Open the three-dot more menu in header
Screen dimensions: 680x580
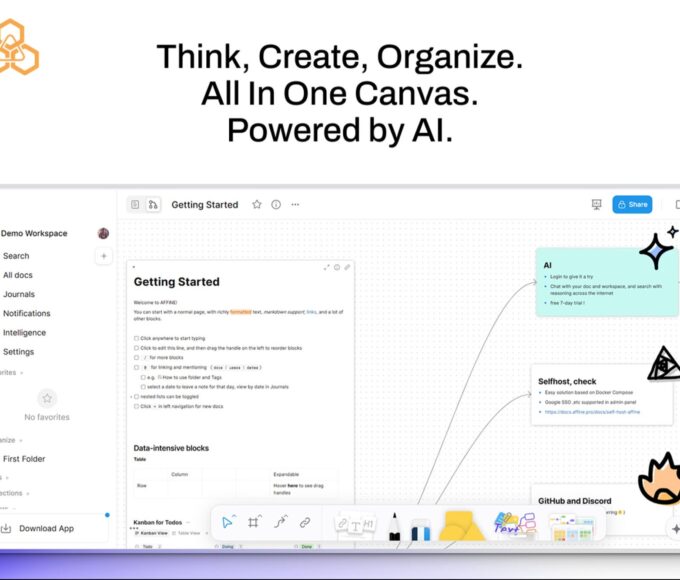(x=295, y=204)
